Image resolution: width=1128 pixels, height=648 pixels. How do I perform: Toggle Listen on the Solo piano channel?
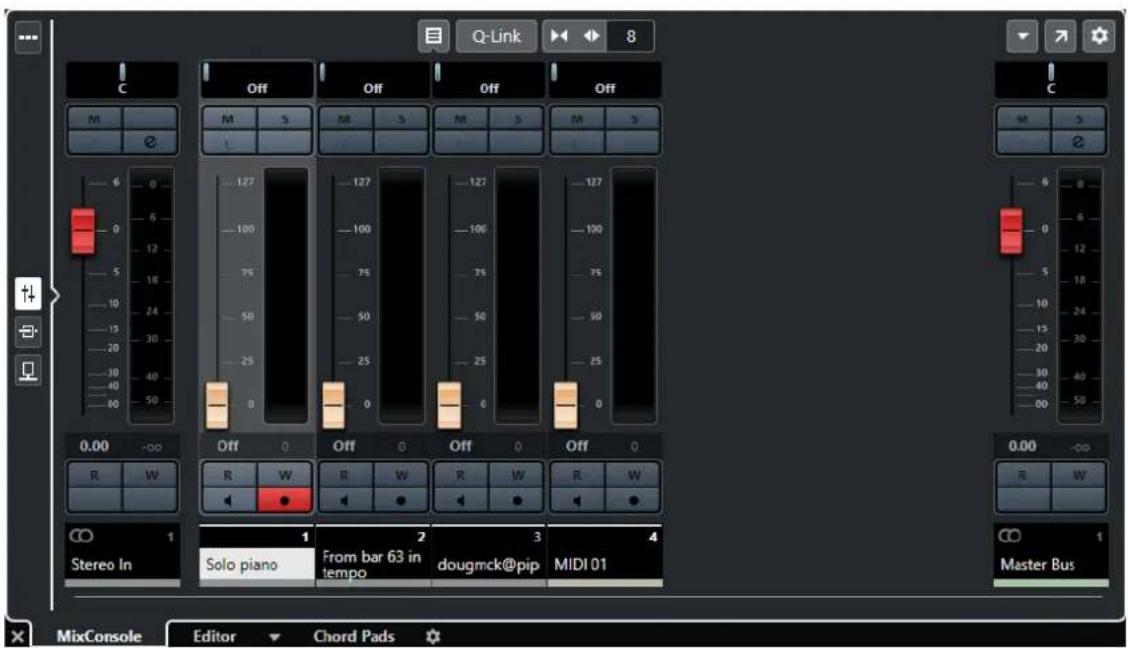(x=229, y=142)
